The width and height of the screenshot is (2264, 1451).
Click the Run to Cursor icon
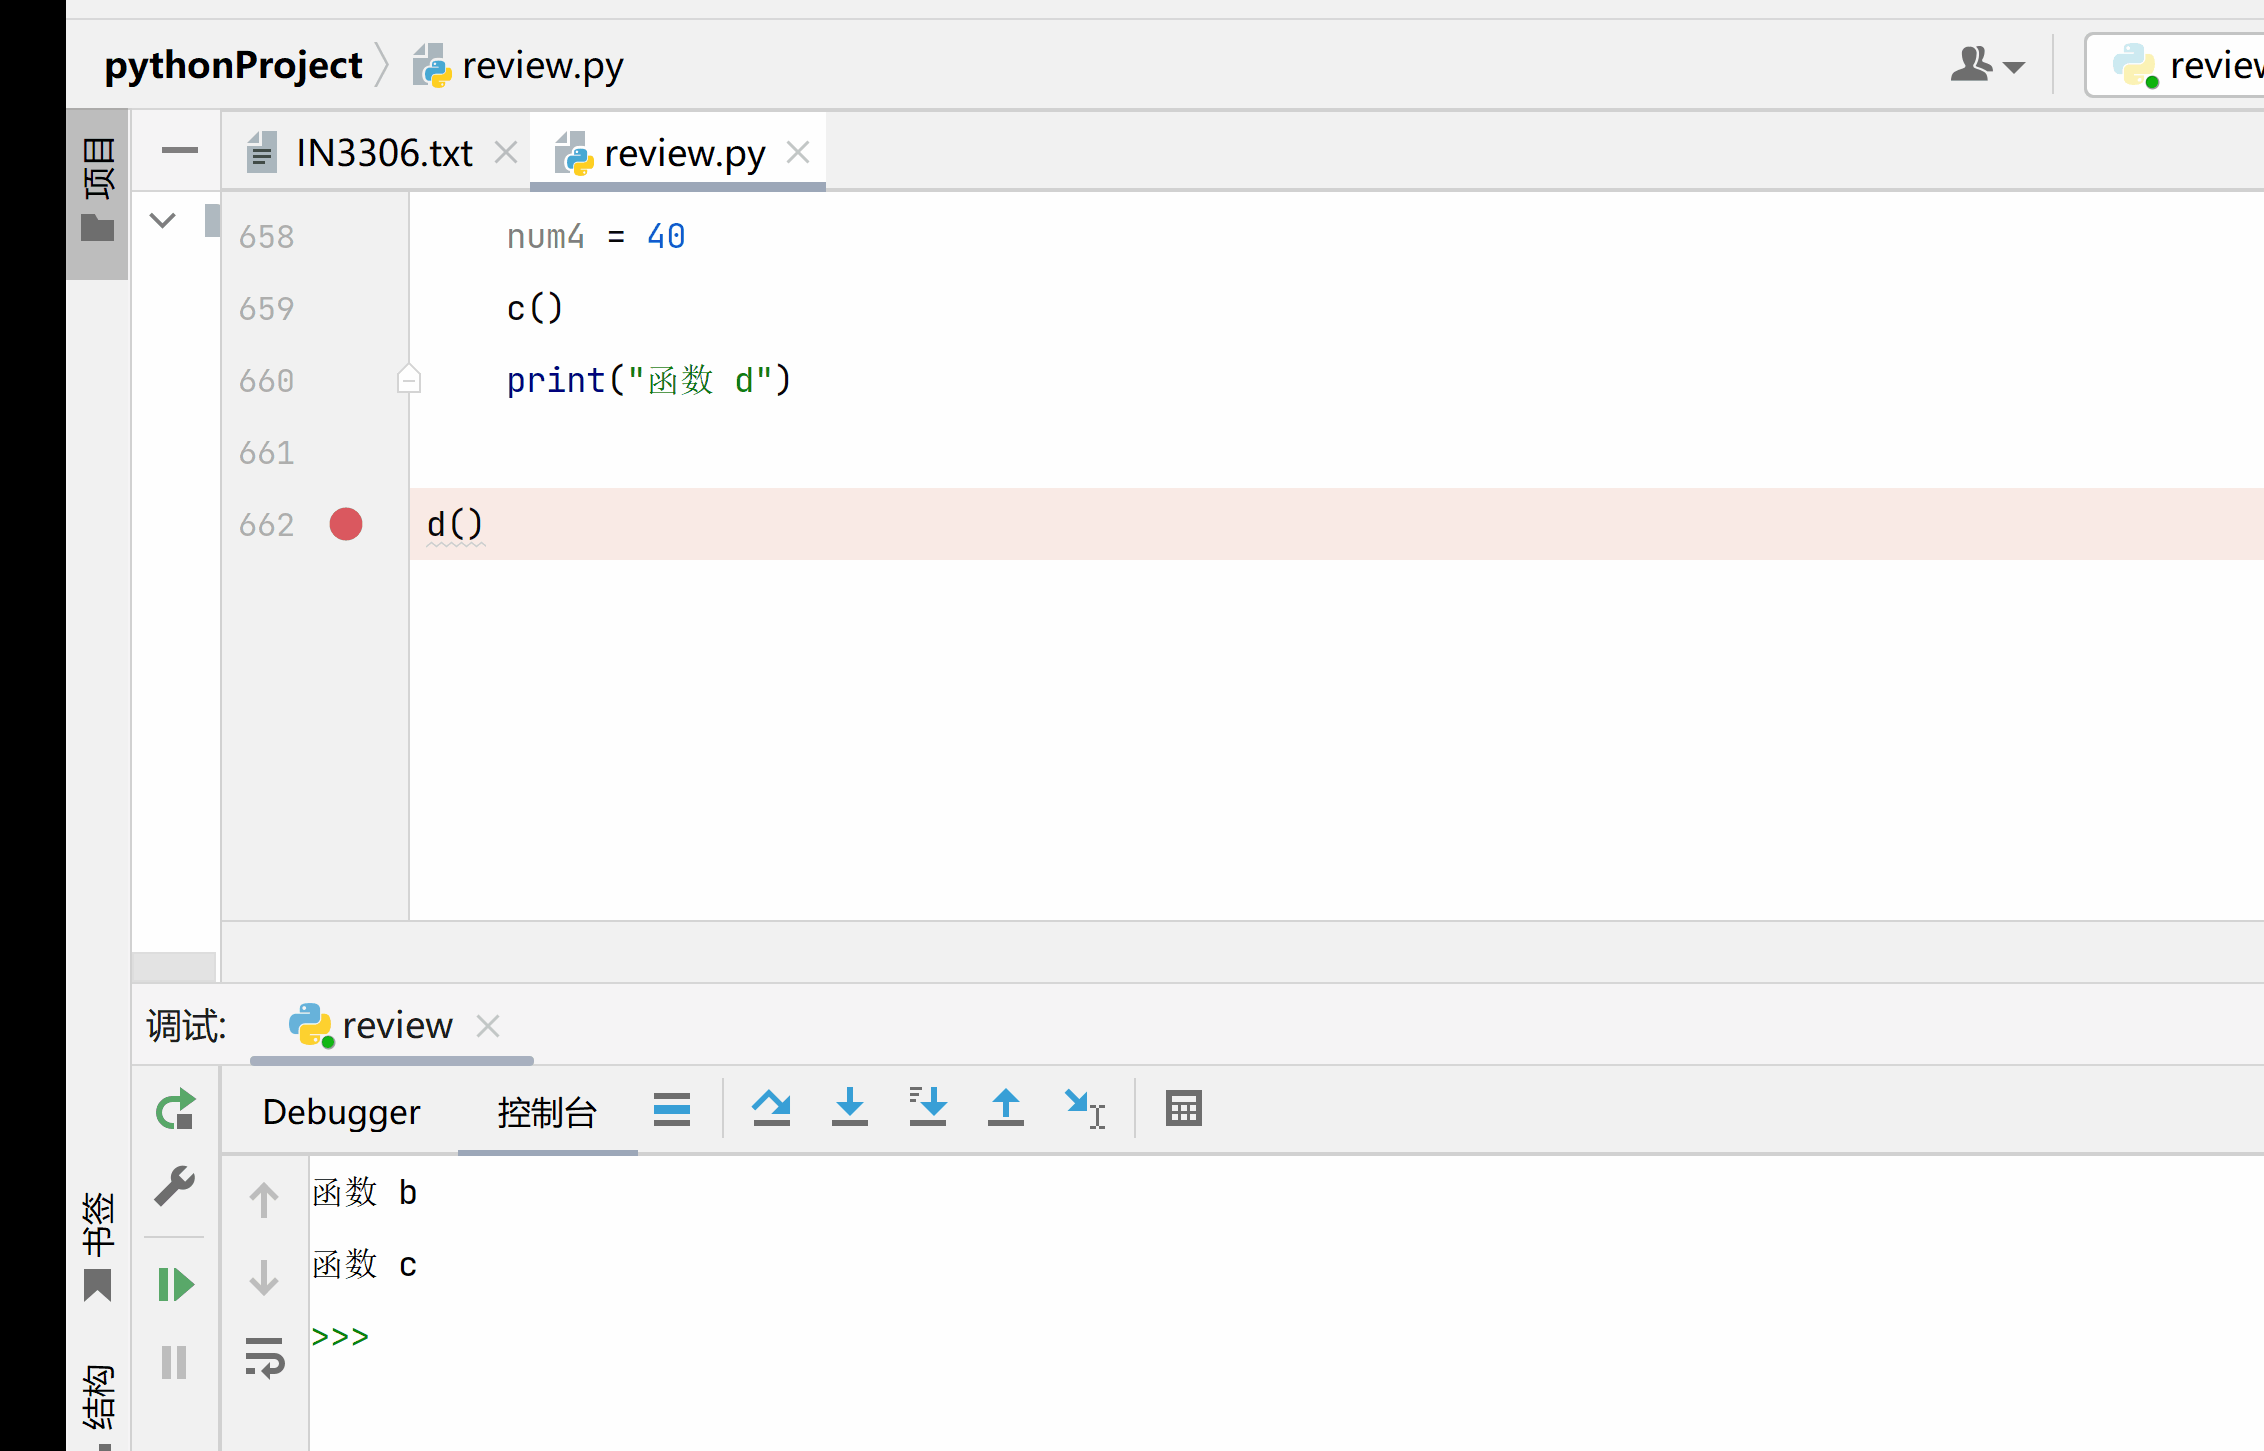point(1084,1108)
